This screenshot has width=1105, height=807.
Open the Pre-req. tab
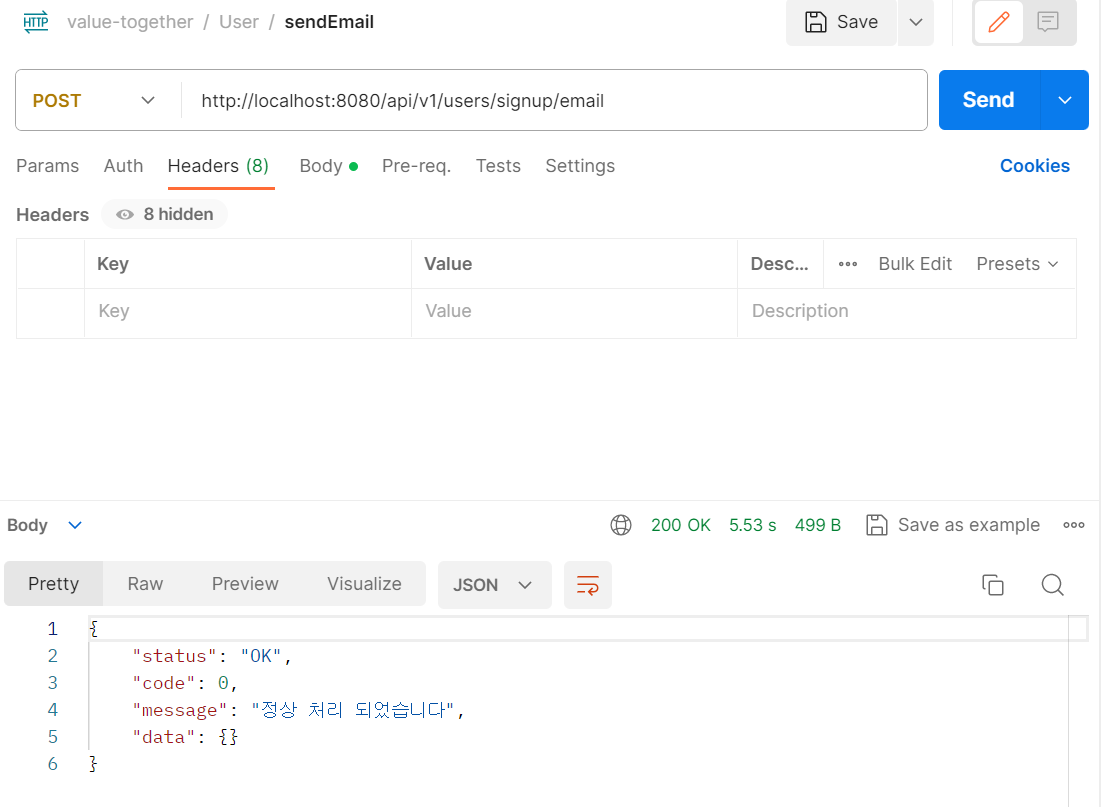point(416,166)
